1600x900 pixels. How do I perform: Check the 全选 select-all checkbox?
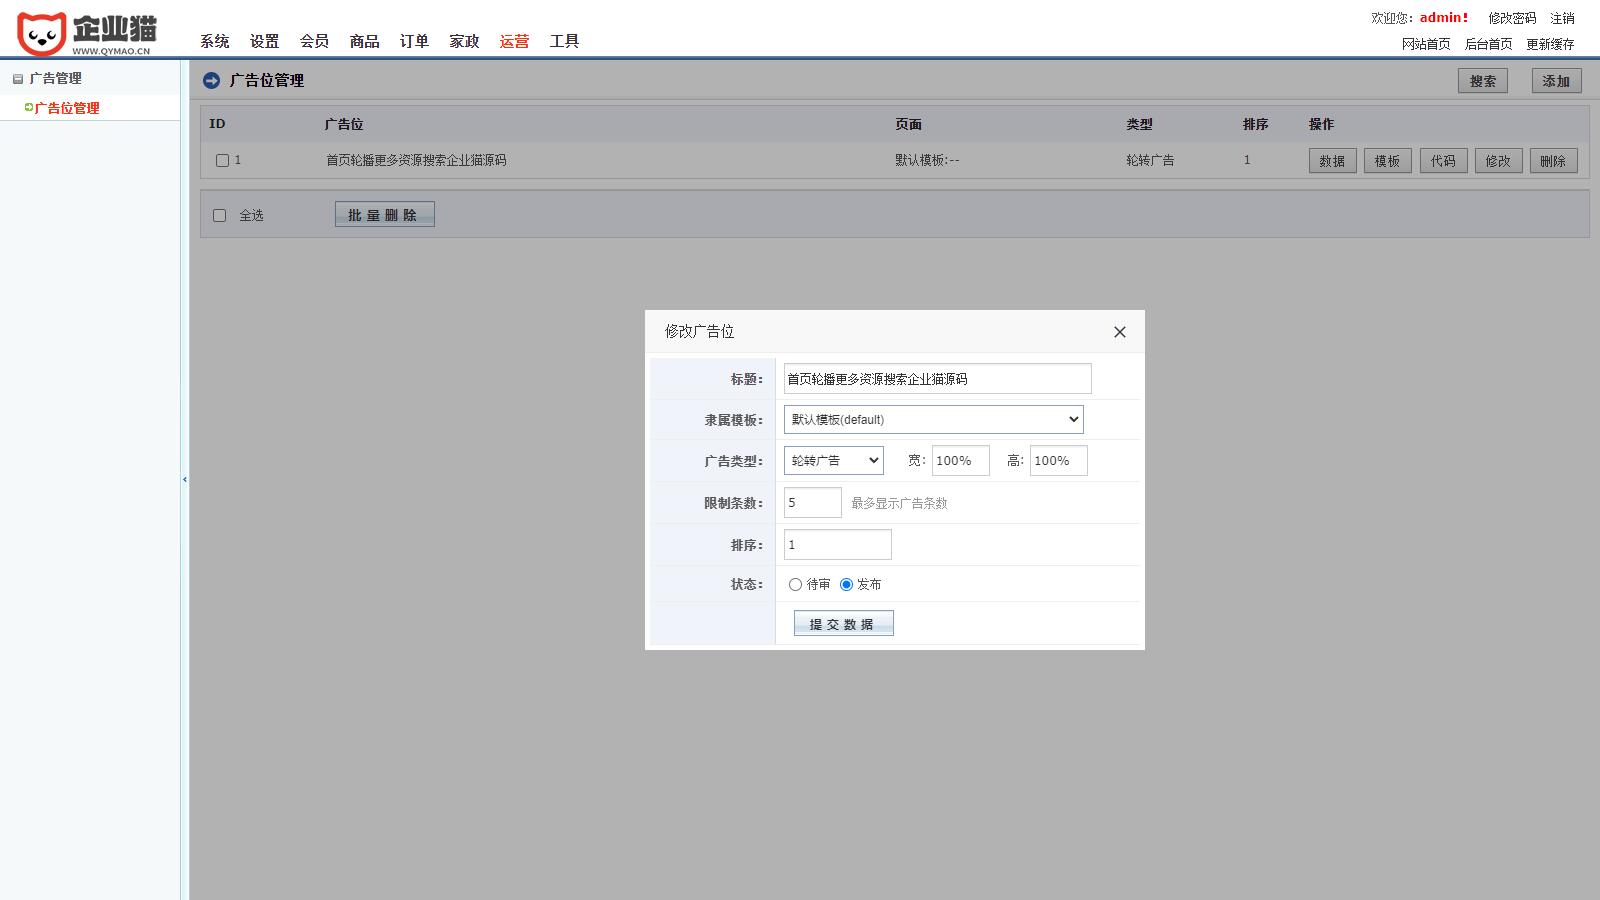[x=220, y=214]
